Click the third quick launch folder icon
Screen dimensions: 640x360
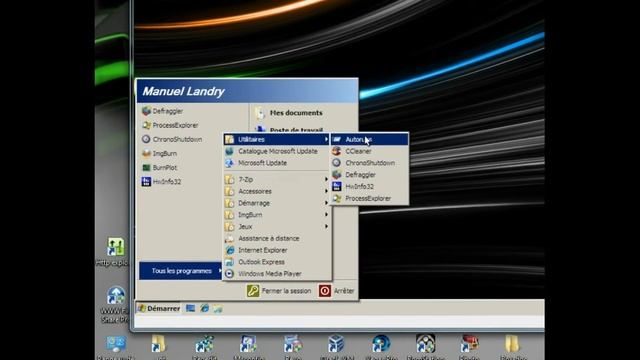click(x=218, y=309)
